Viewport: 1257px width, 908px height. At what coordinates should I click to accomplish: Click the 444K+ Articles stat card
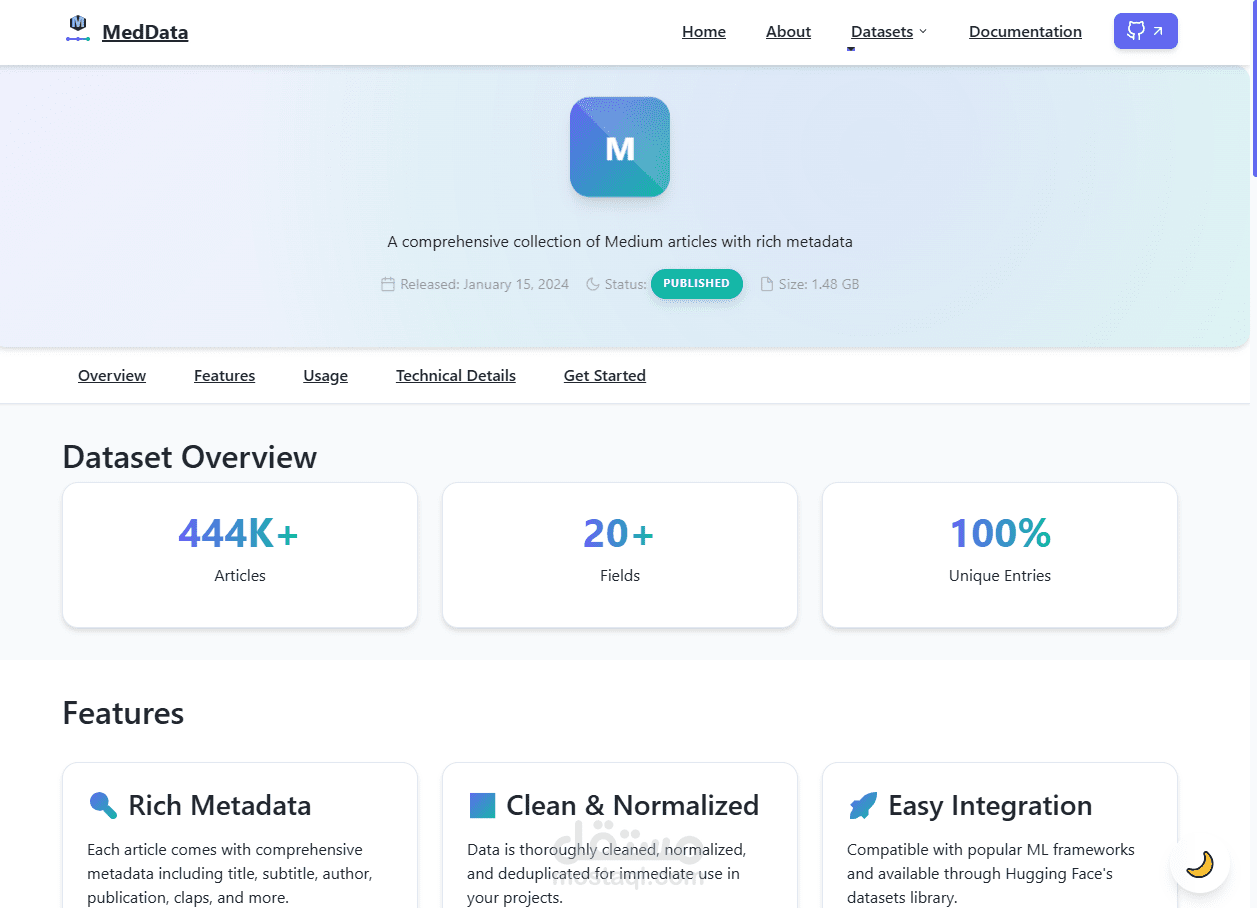pyautogui.click(x=240, y=555)
